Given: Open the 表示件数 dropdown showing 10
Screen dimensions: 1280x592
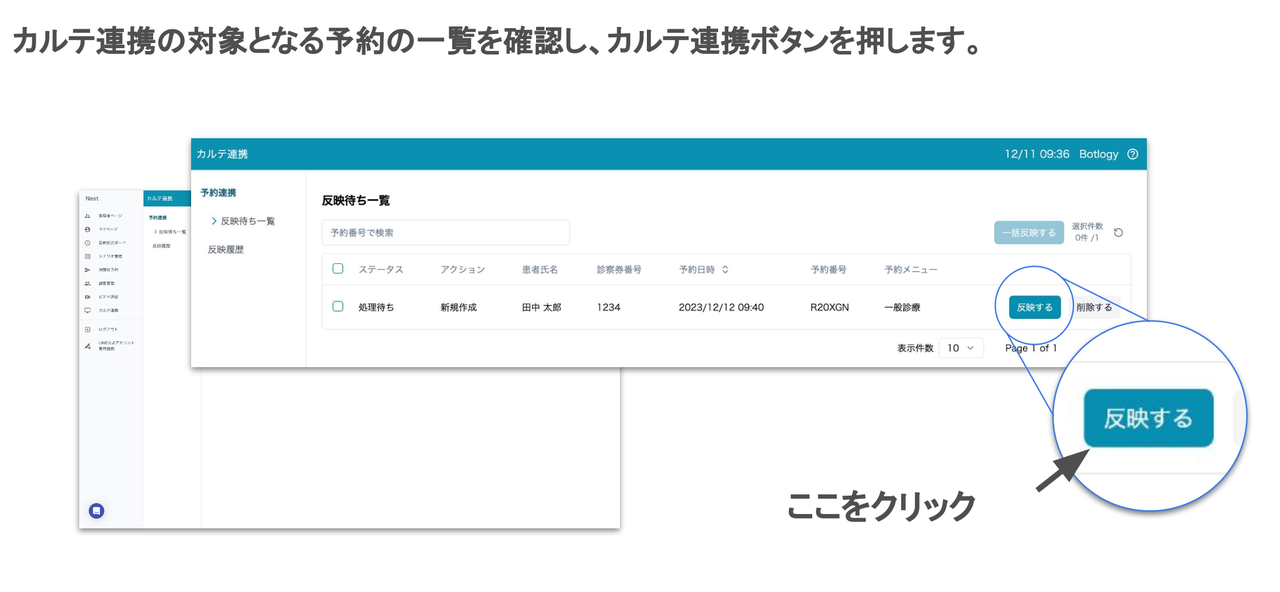Looking at the screenshot, I should [961, 348].
